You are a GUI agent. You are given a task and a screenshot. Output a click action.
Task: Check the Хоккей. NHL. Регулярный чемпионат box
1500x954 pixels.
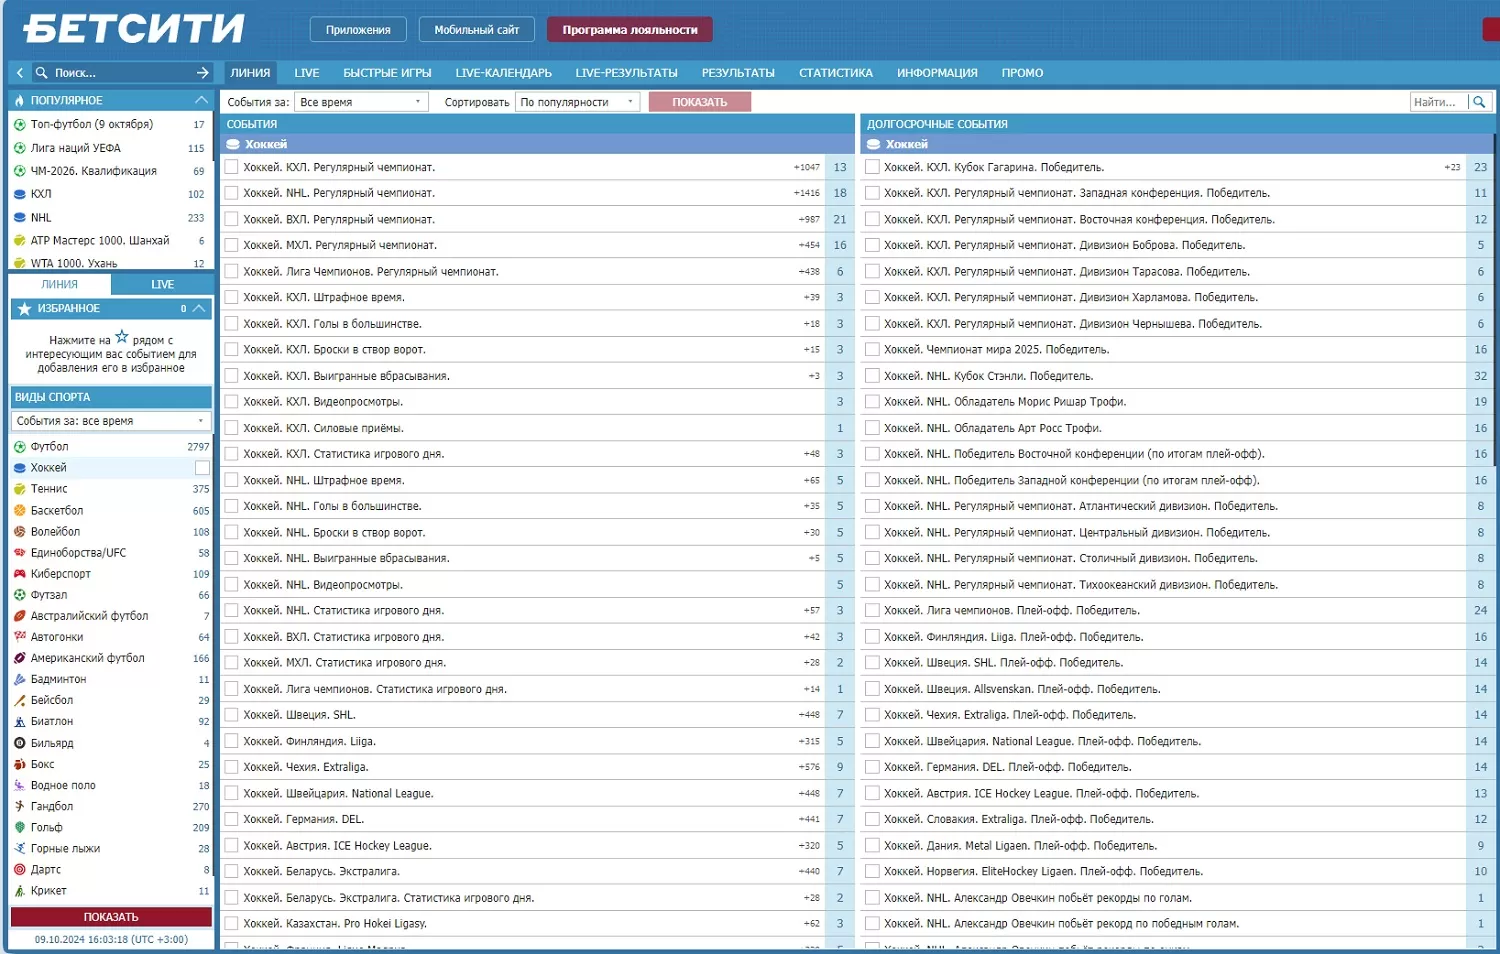231,193
